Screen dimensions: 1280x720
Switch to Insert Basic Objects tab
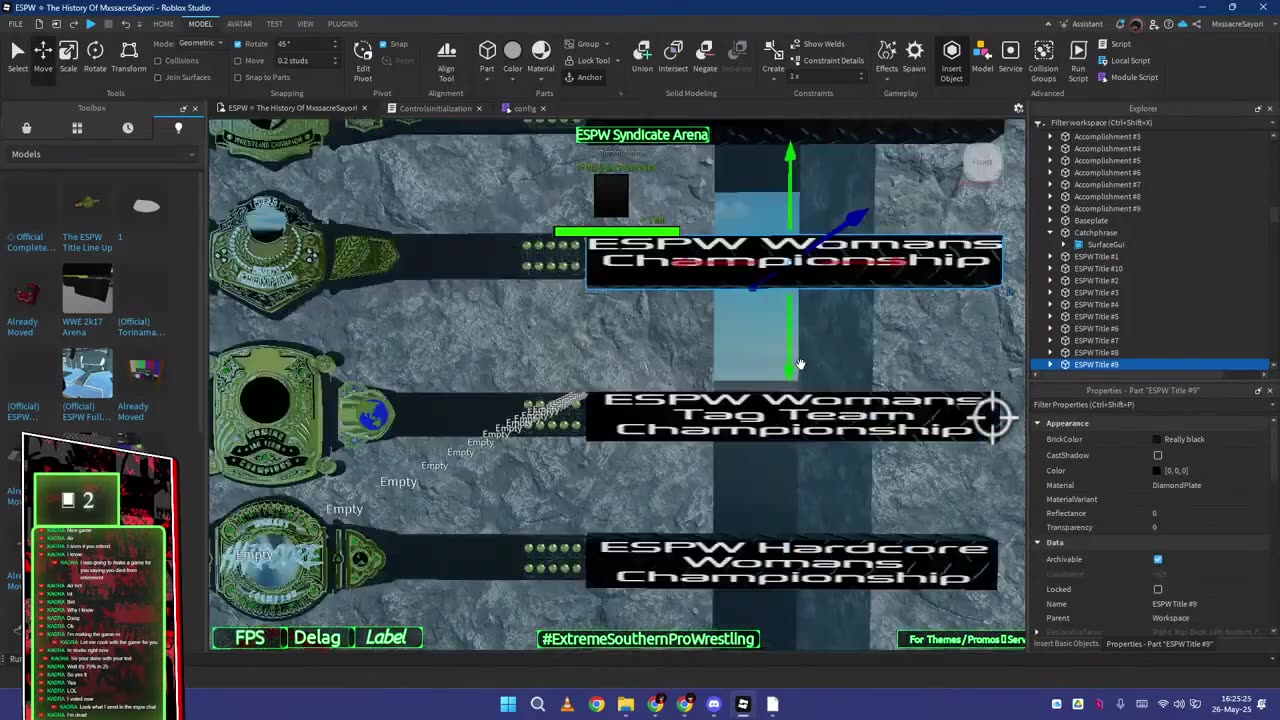1066,643
